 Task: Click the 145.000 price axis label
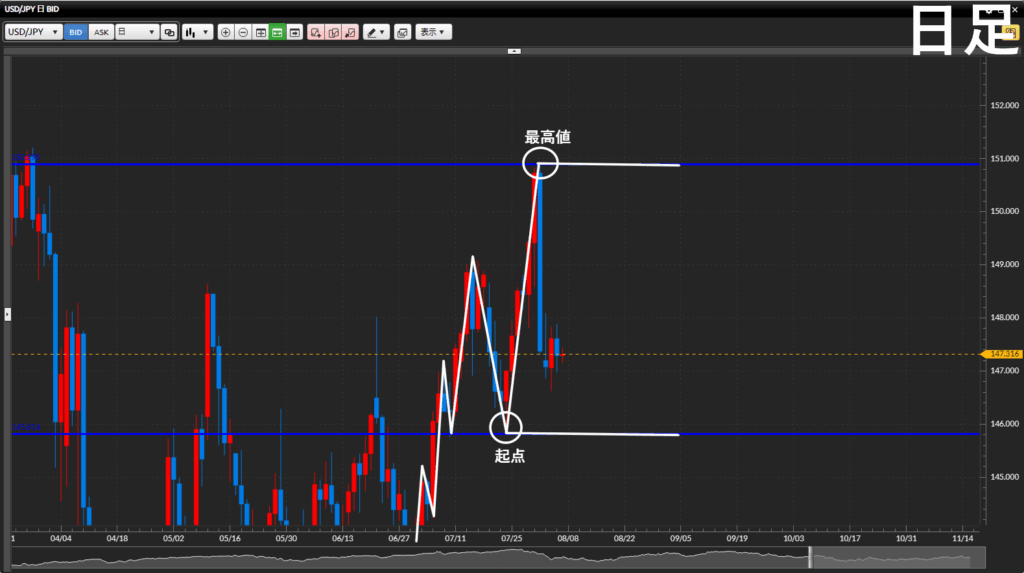point(1004,477)
